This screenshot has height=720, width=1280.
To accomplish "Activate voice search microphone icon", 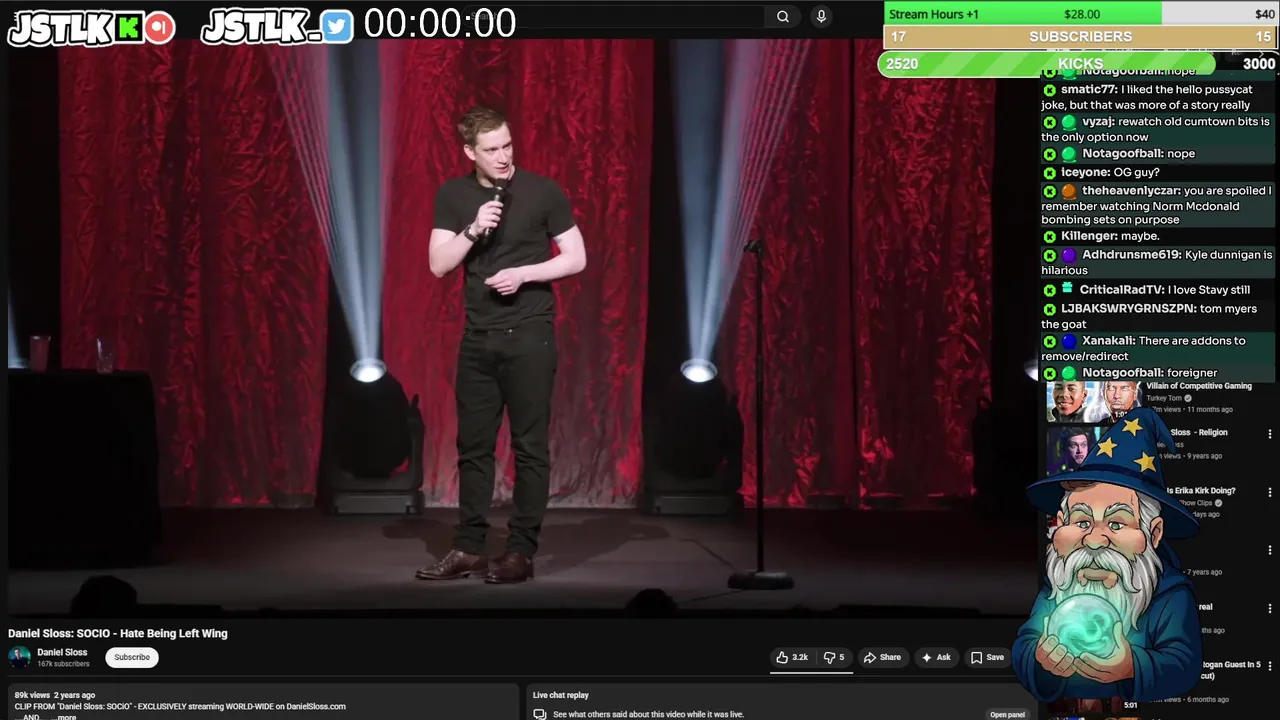I will [821, 16].
